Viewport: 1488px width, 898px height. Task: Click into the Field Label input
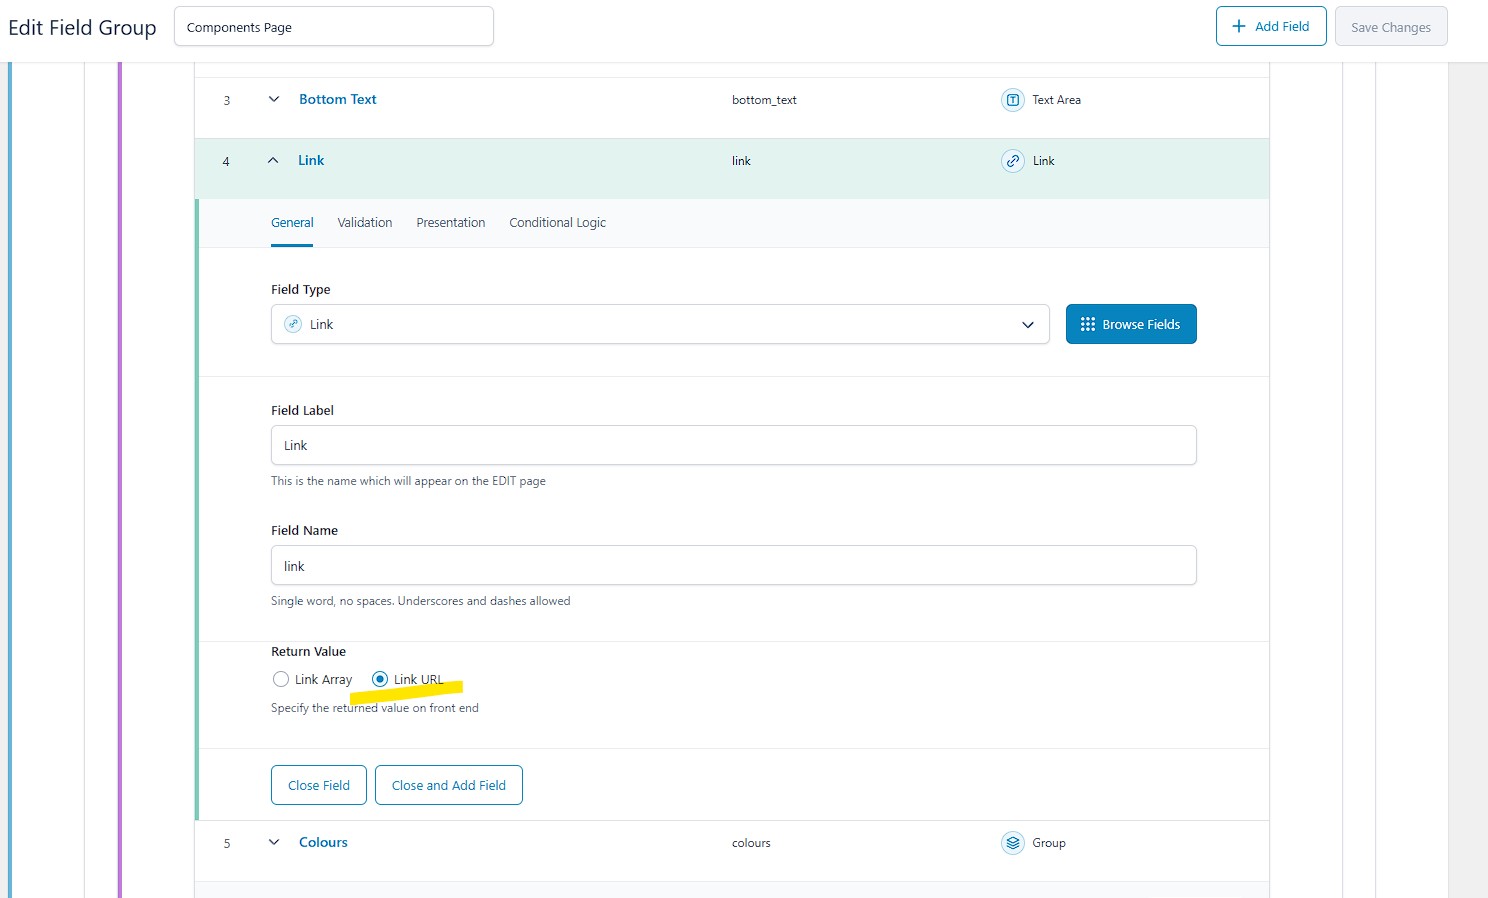pos(733,445)
